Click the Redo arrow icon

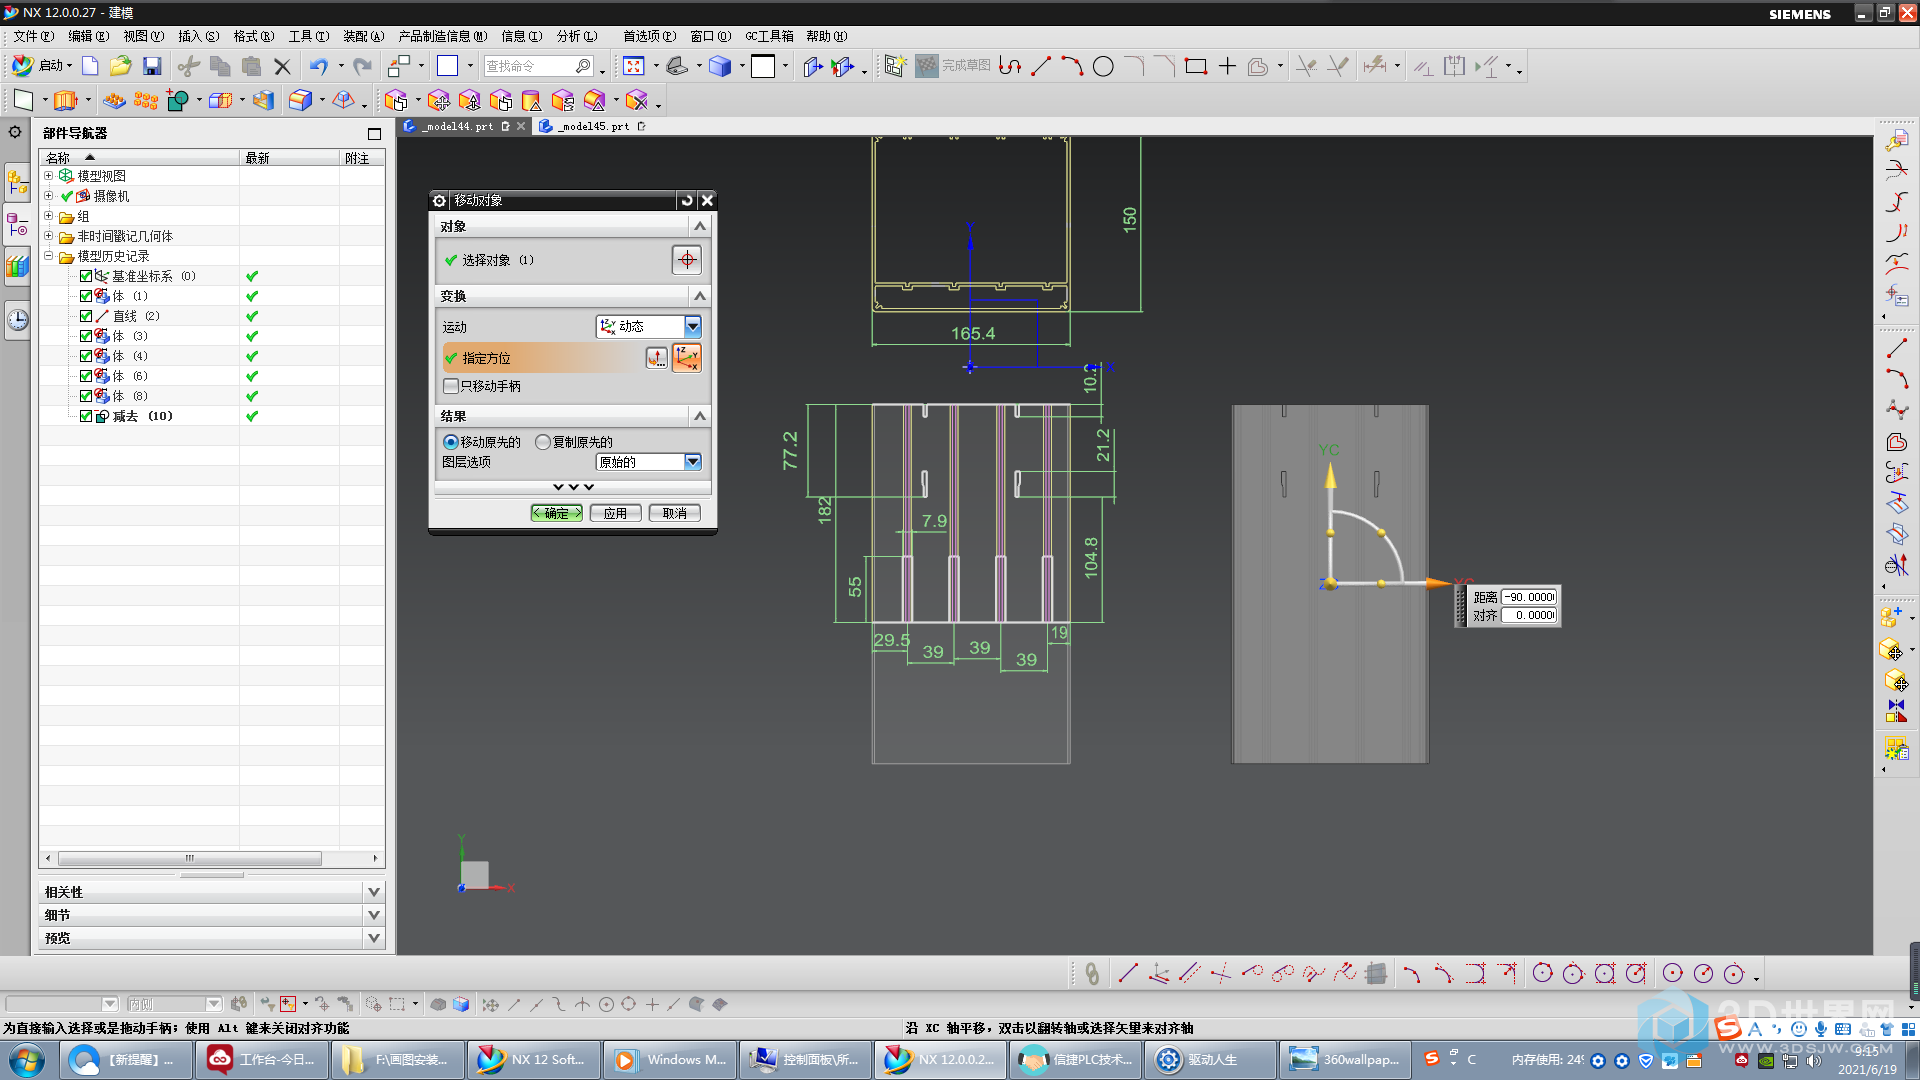[362, 66]
